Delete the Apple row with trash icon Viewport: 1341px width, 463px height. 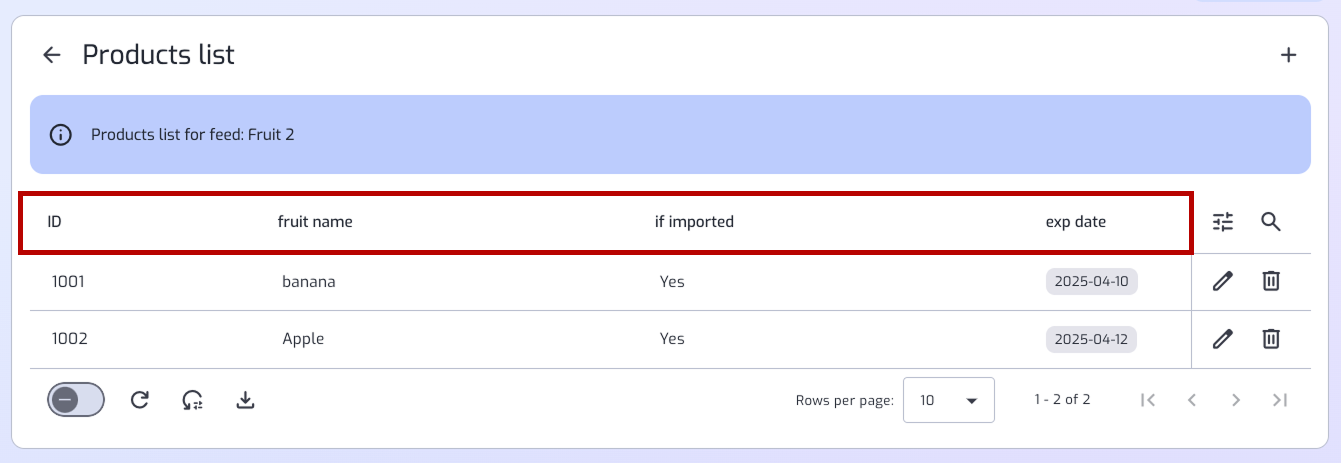tap(1270, 339)
